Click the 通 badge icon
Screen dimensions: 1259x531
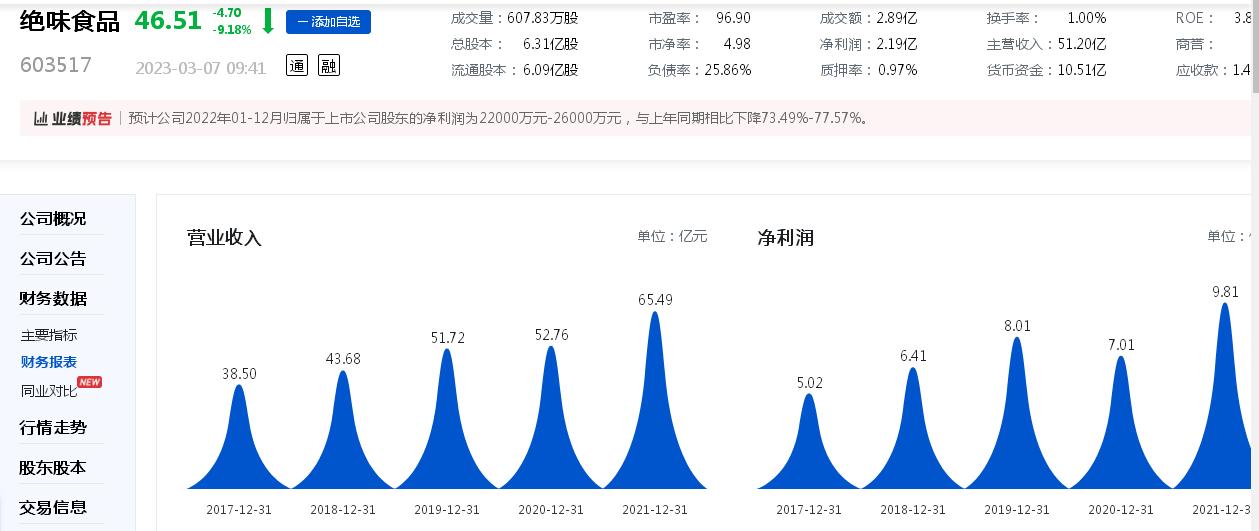296,65
